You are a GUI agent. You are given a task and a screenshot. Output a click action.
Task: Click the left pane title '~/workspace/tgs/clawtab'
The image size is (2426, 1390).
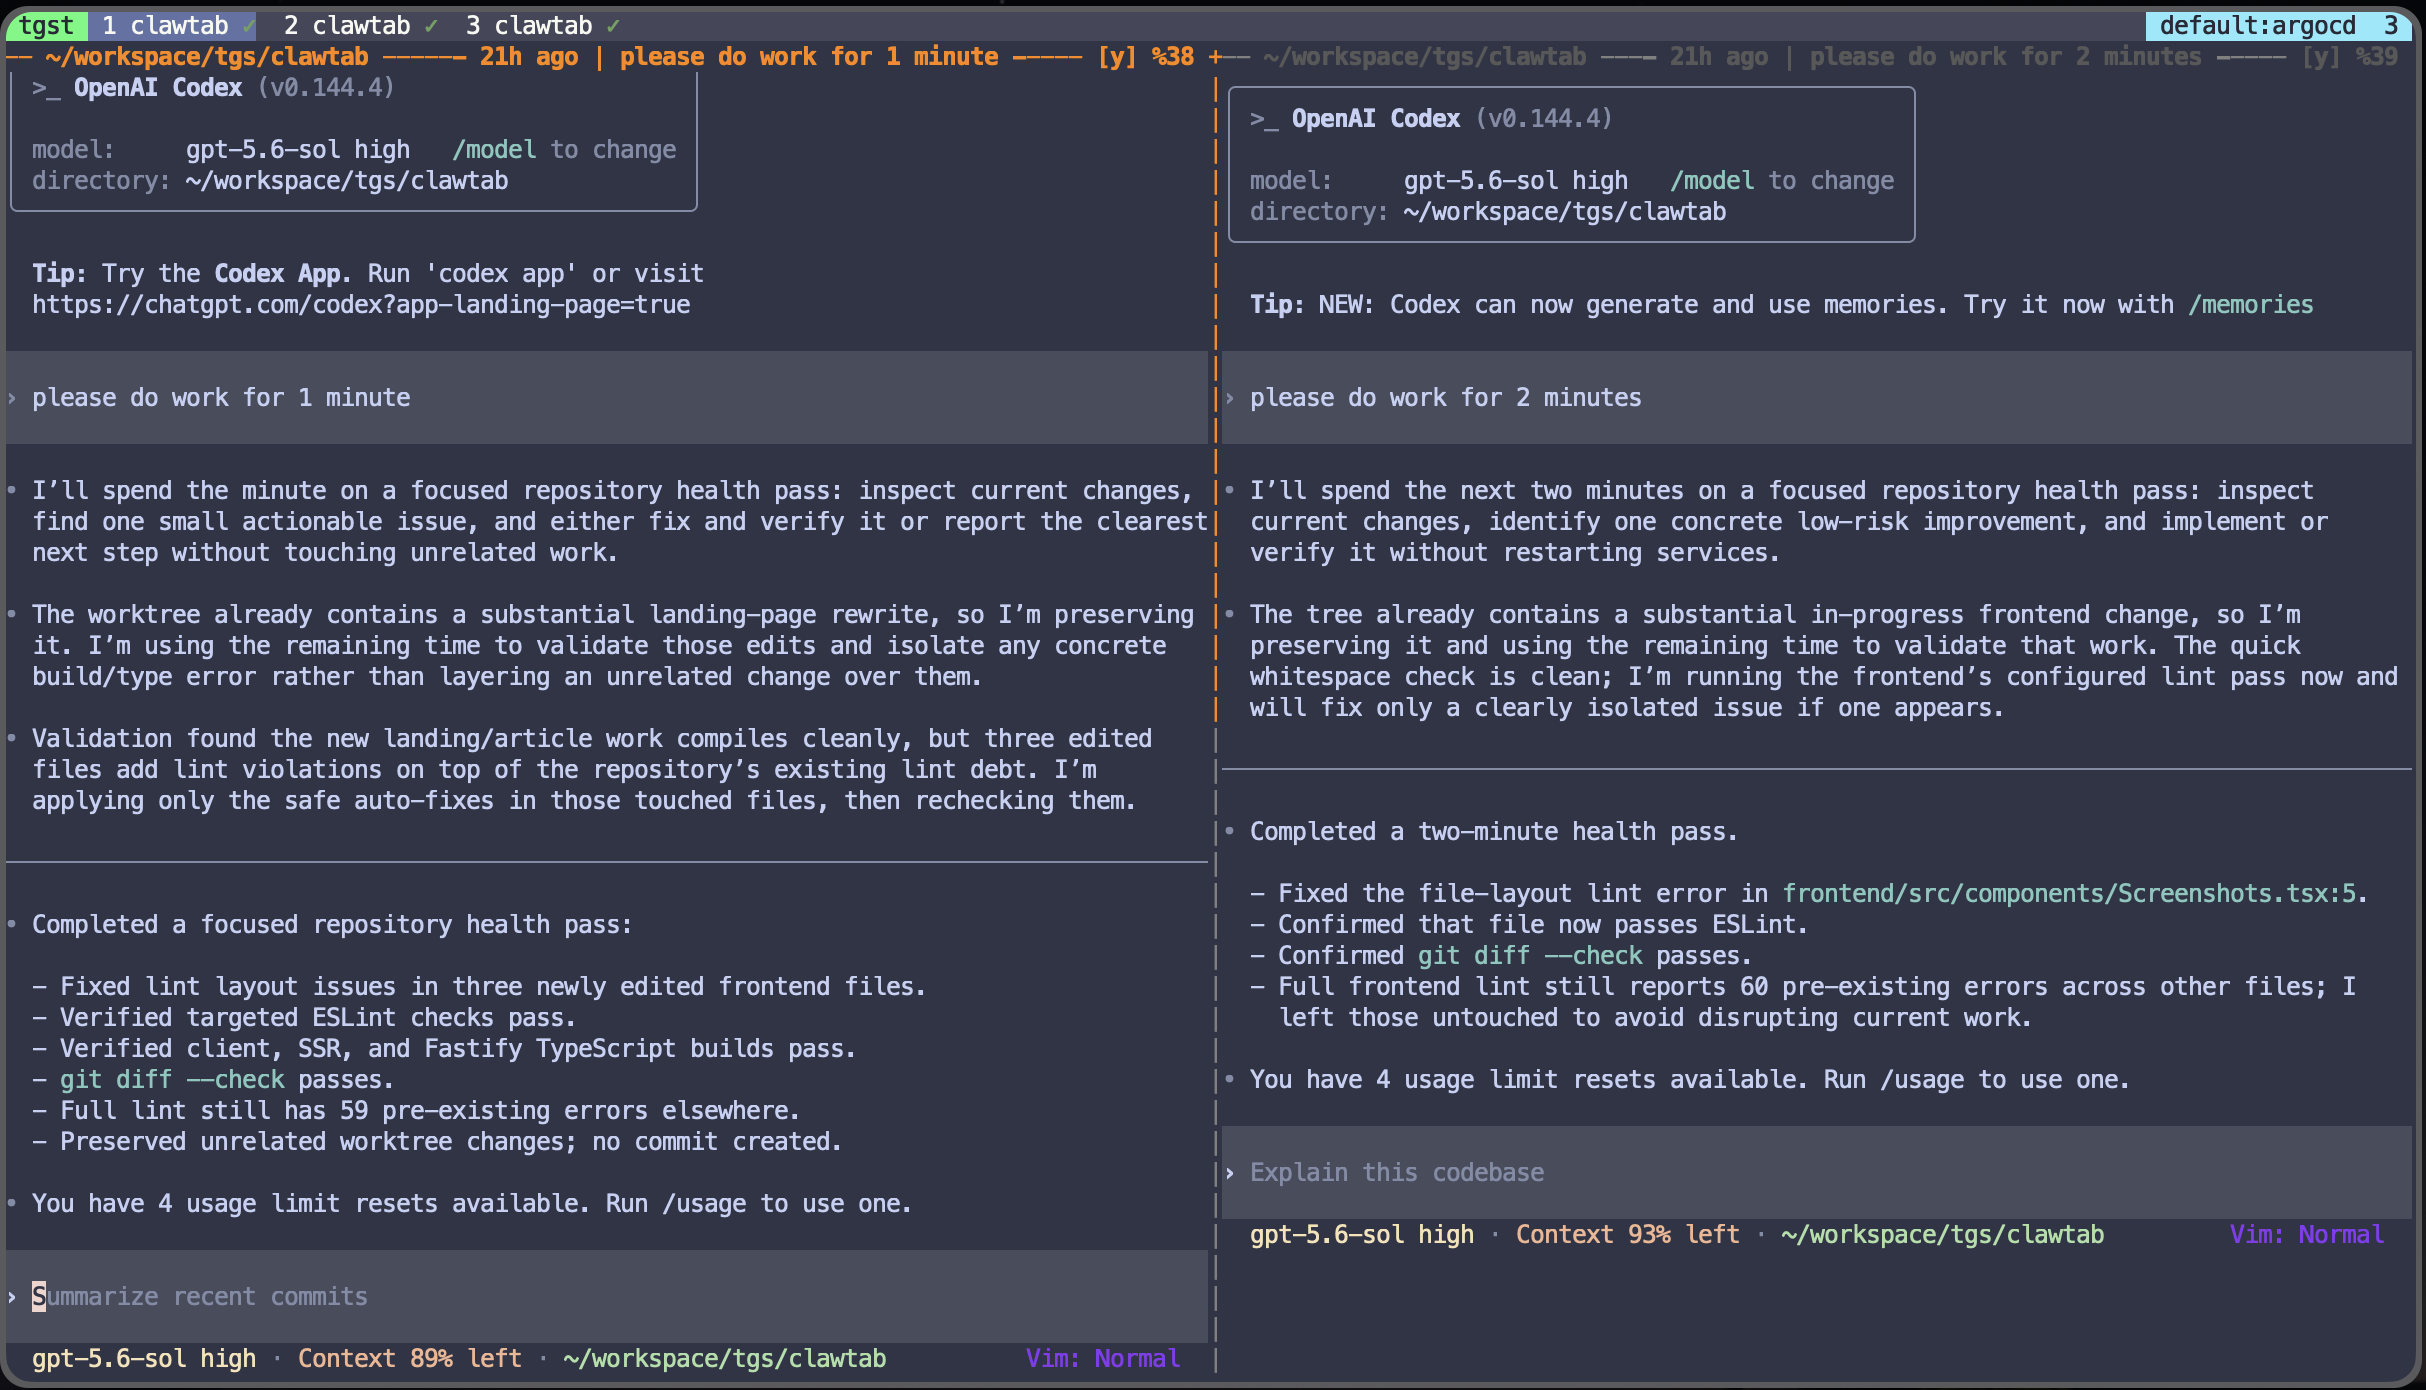(207, 57)
